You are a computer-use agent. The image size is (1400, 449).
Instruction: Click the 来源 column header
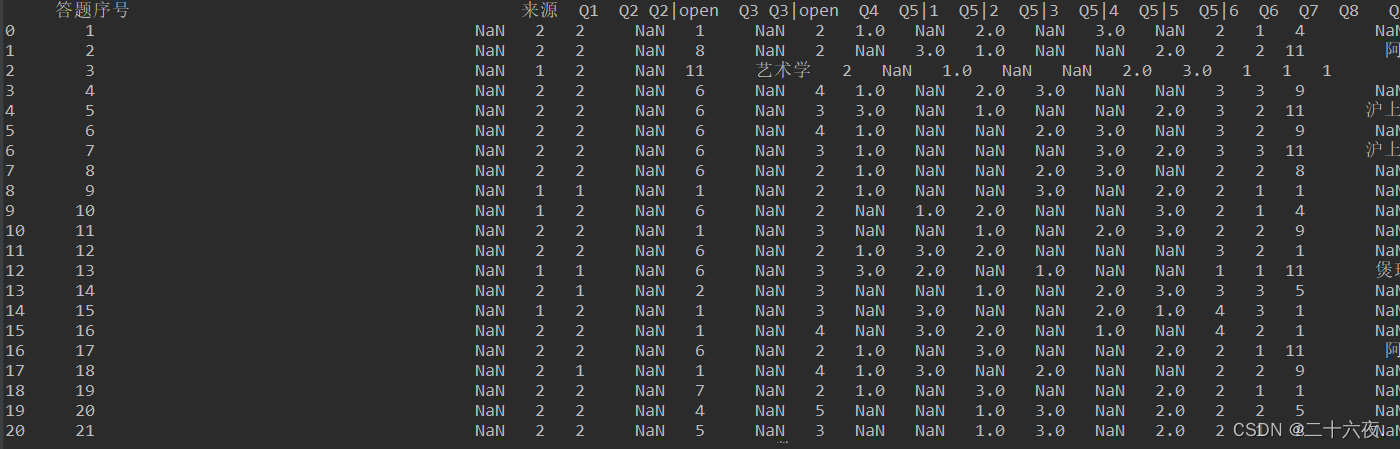(x=540, y=11)
